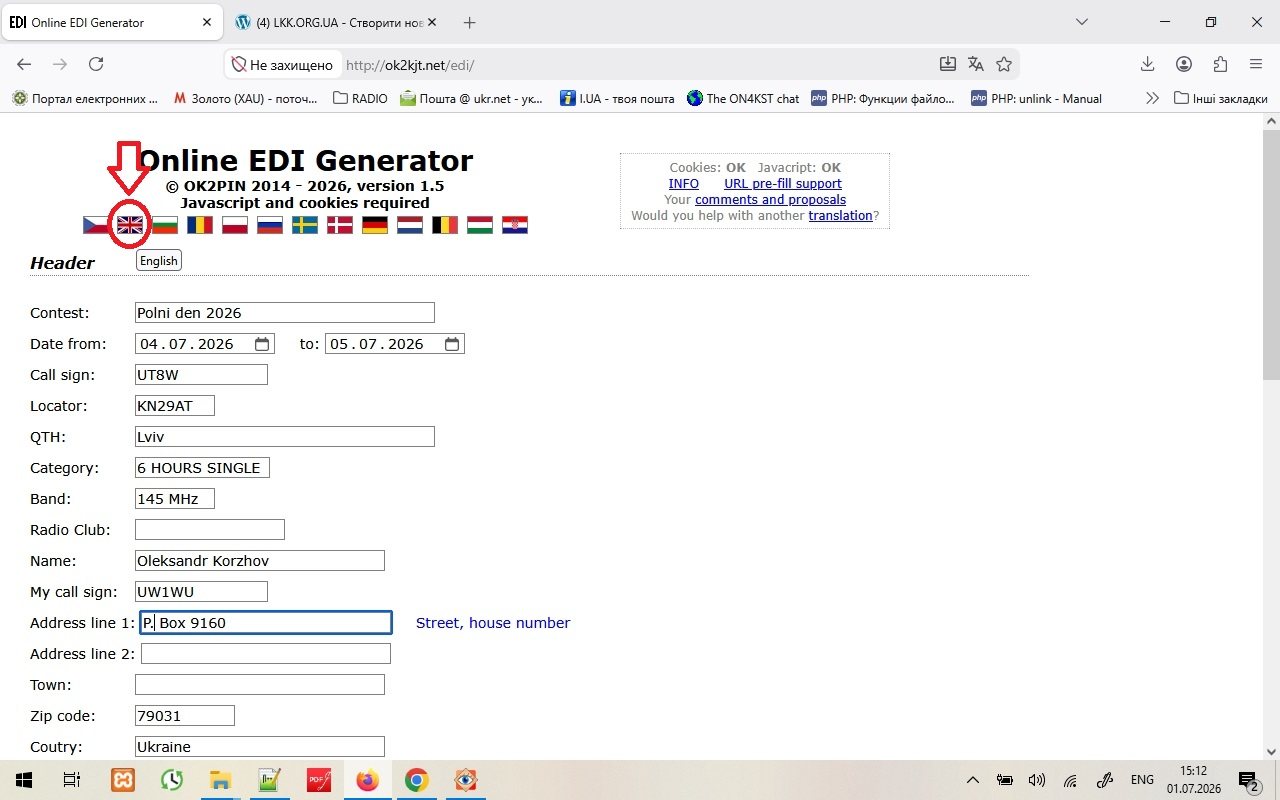Show more bookmarks with chevron overflow

click(1152, 98)
